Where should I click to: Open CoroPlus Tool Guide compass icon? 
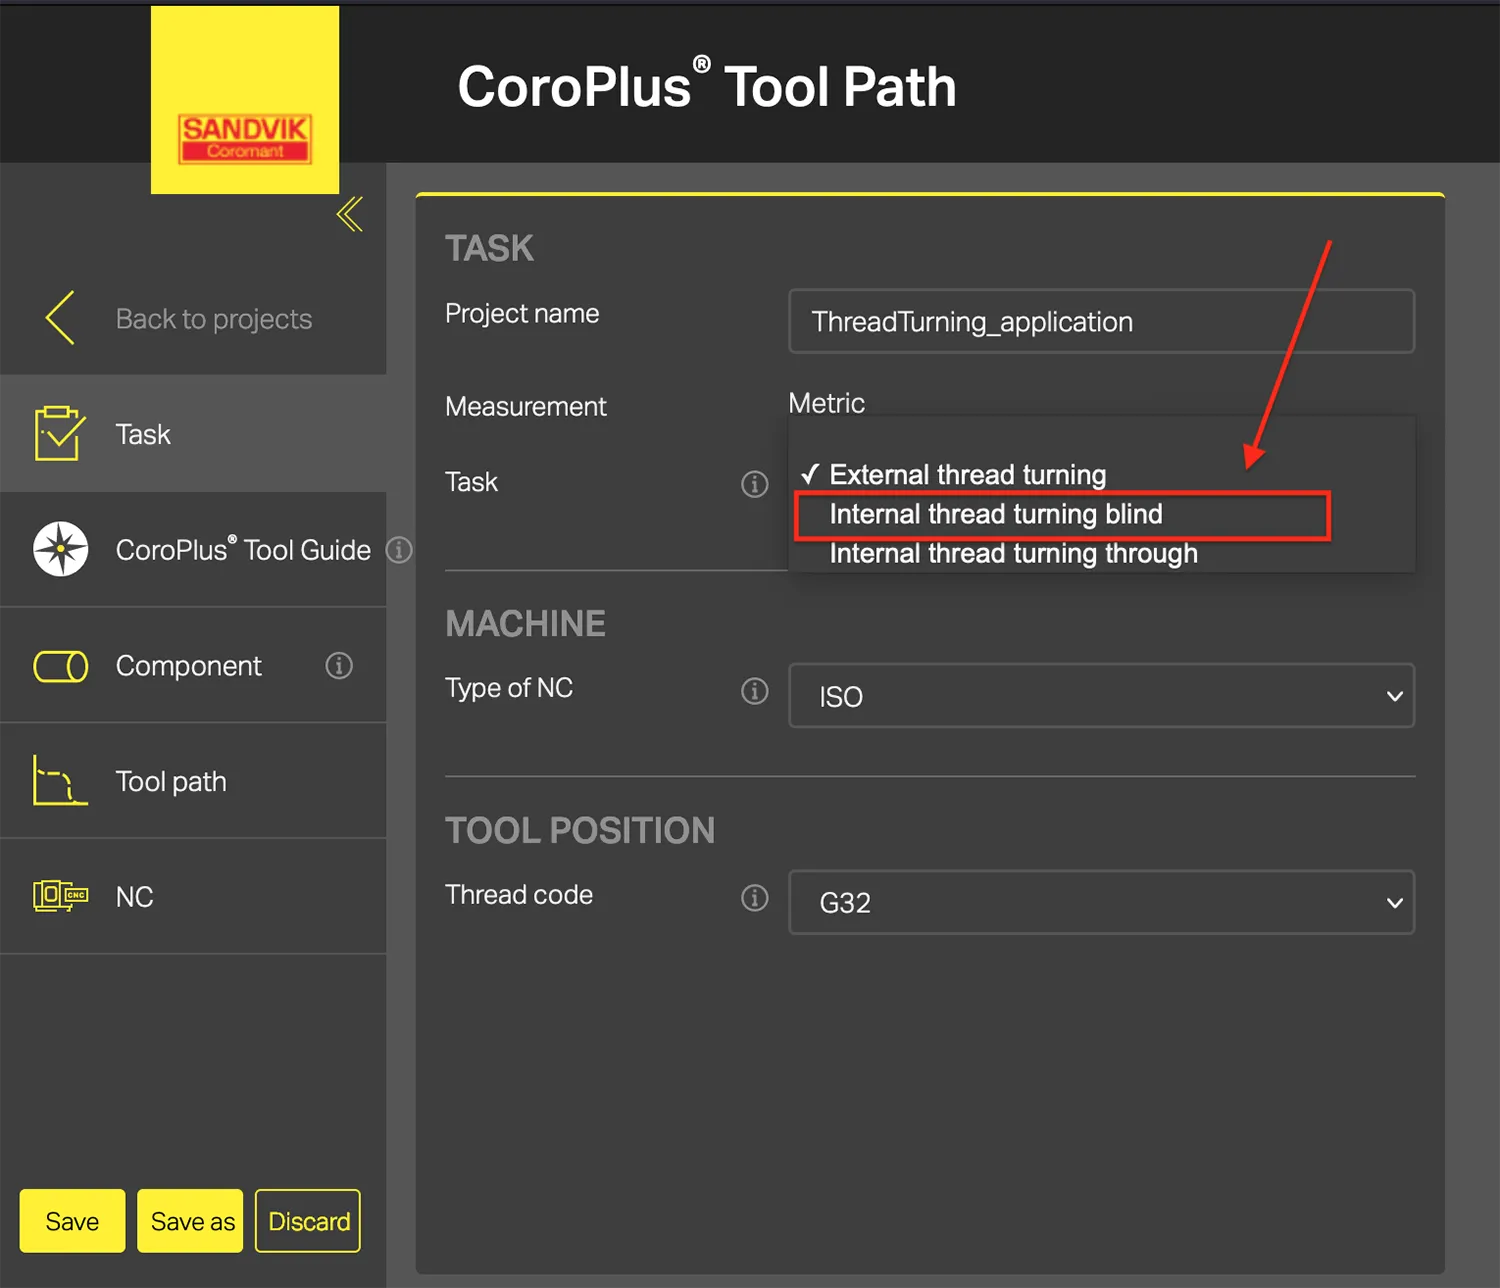(x=61, y=549)
